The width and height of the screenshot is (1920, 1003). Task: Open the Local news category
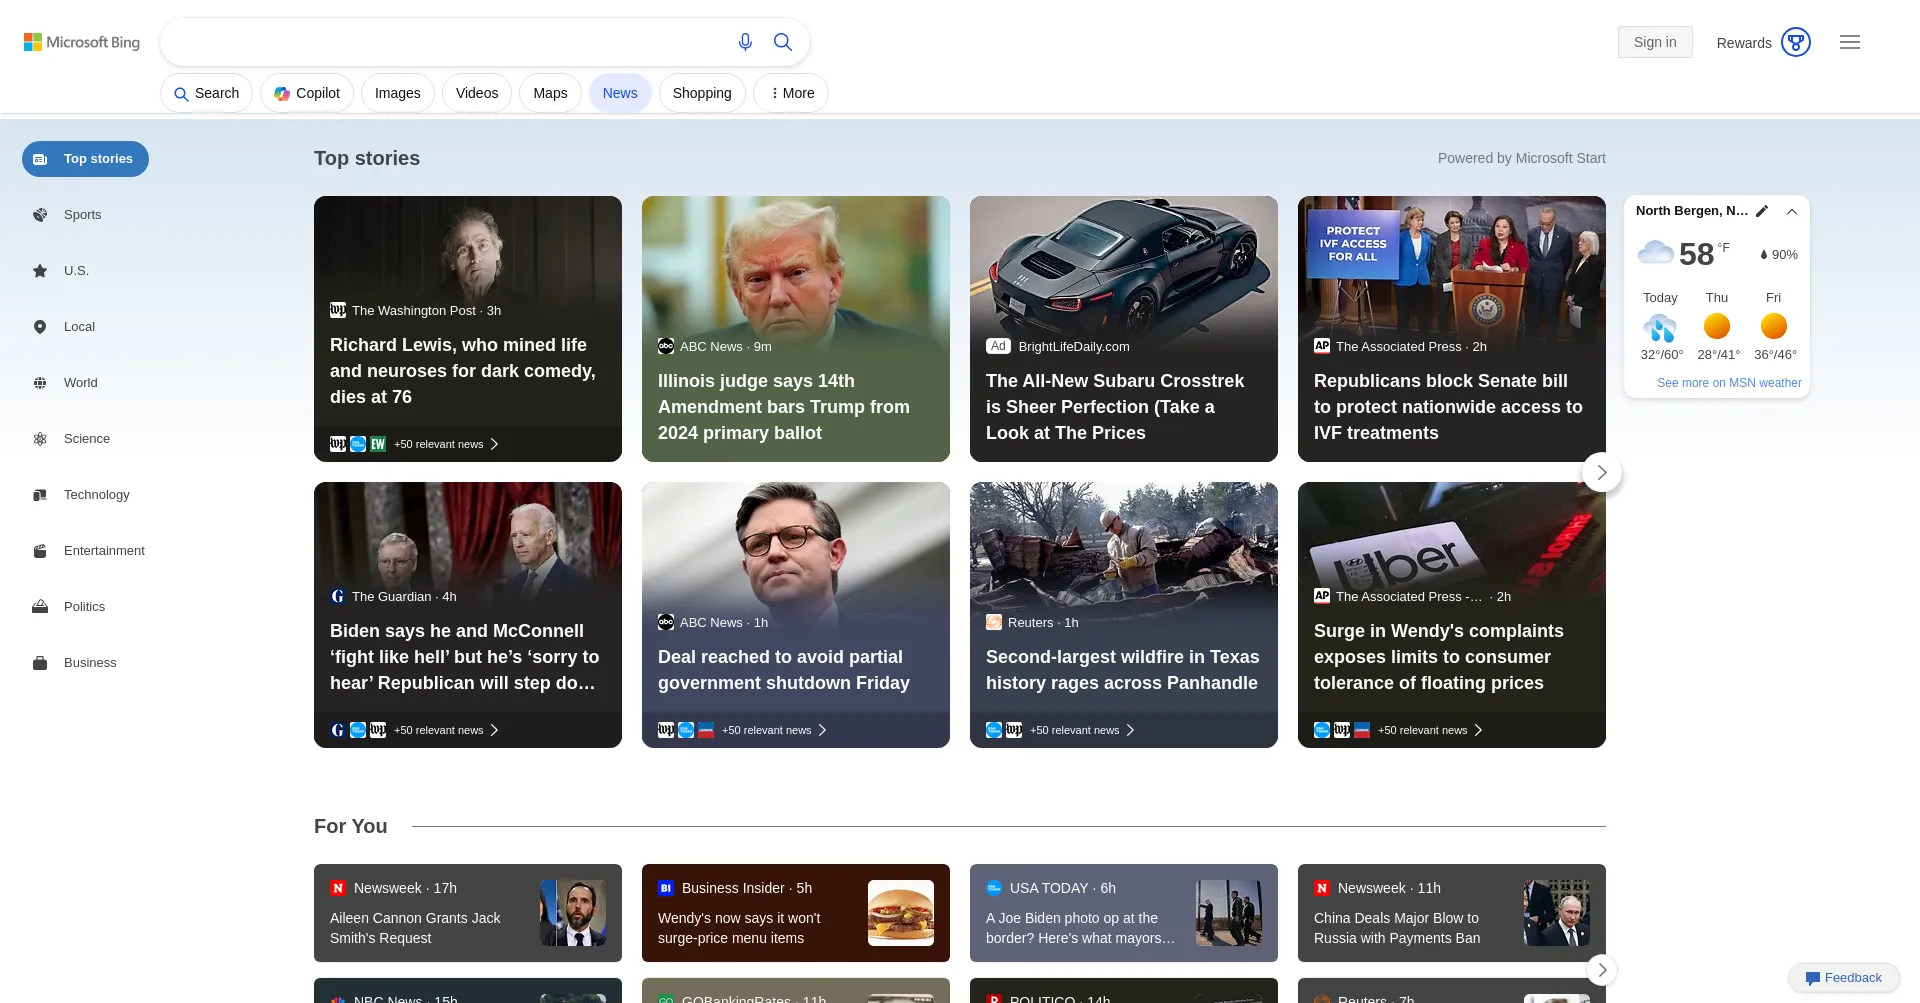79,327
